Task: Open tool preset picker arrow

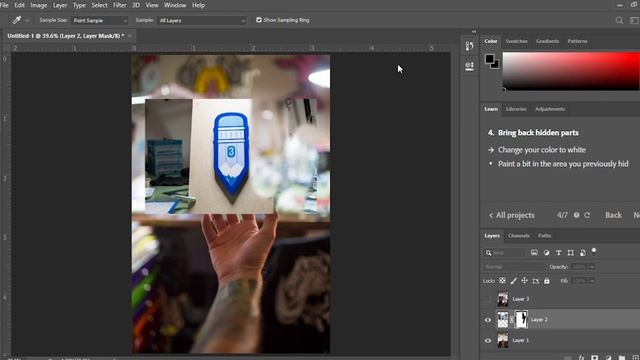Action: pyautogui.click(x=27, y=20)
